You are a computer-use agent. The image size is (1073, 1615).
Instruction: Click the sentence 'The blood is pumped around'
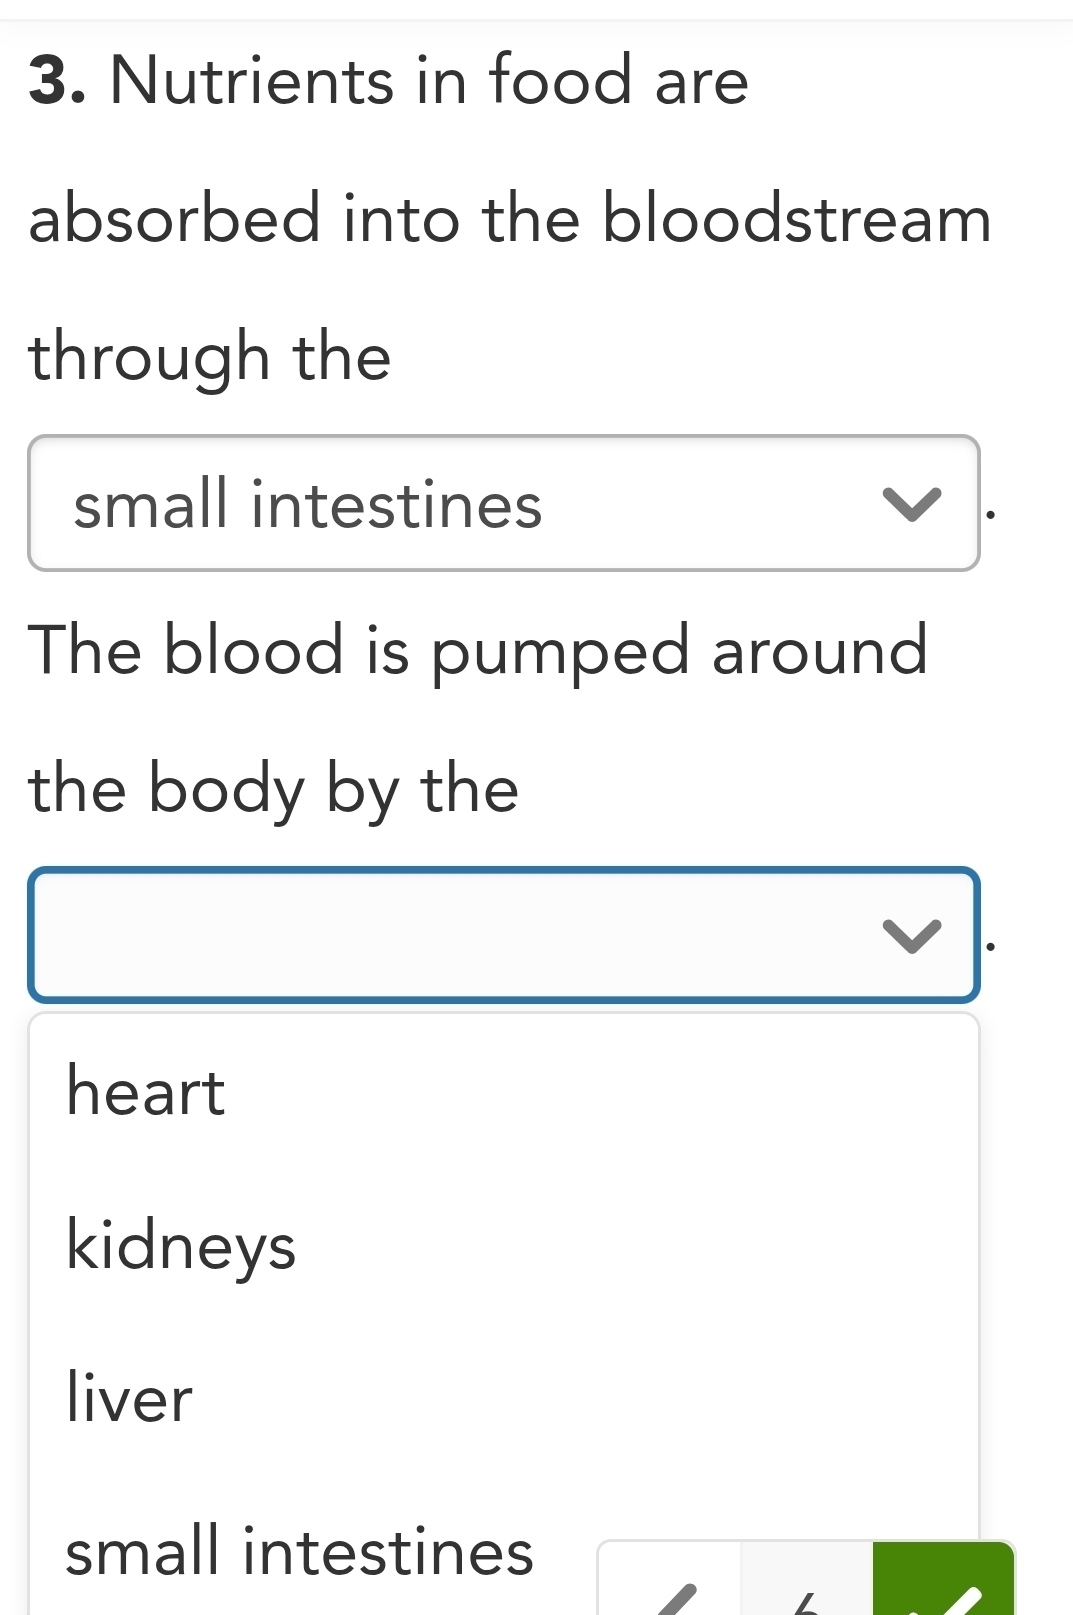(478, 650)
